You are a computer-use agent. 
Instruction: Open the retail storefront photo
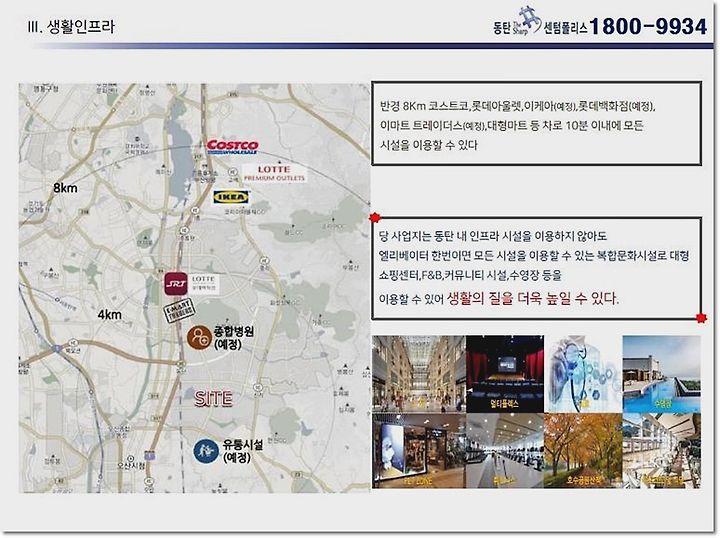coord(419,451)
